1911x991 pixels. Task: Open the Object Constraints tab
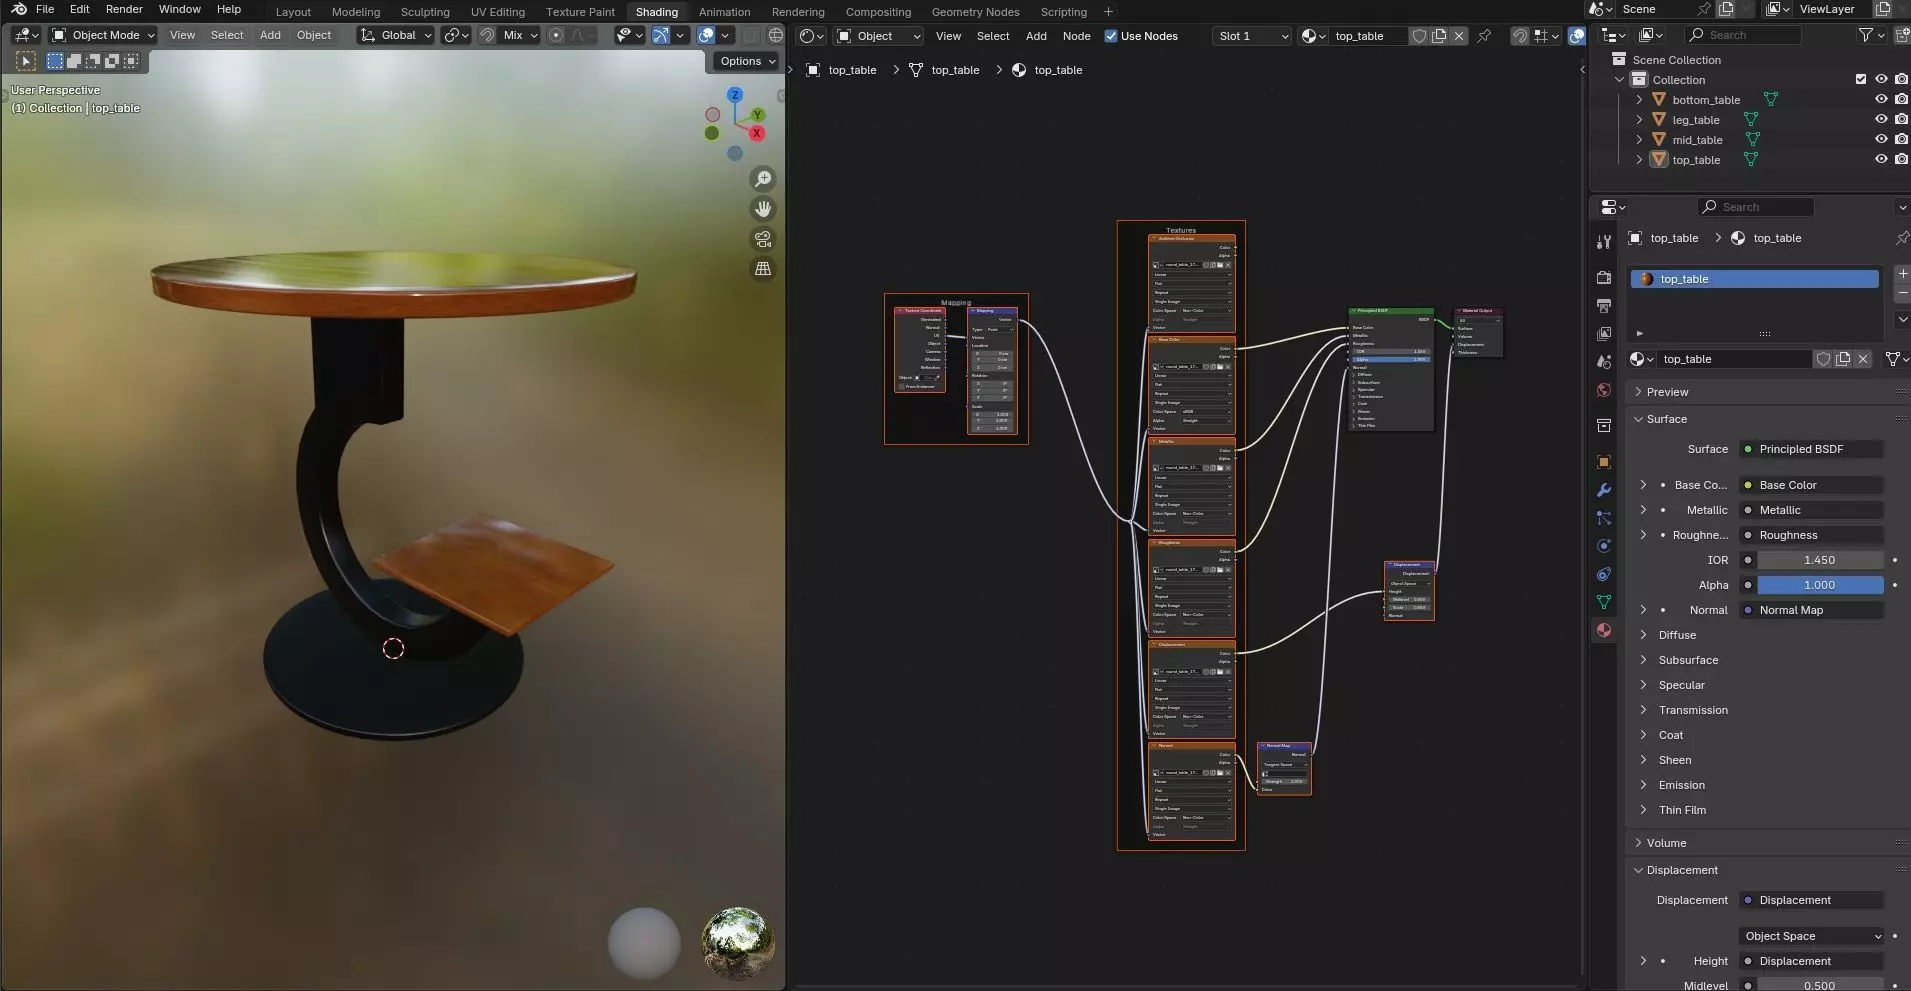point(1604,574)
